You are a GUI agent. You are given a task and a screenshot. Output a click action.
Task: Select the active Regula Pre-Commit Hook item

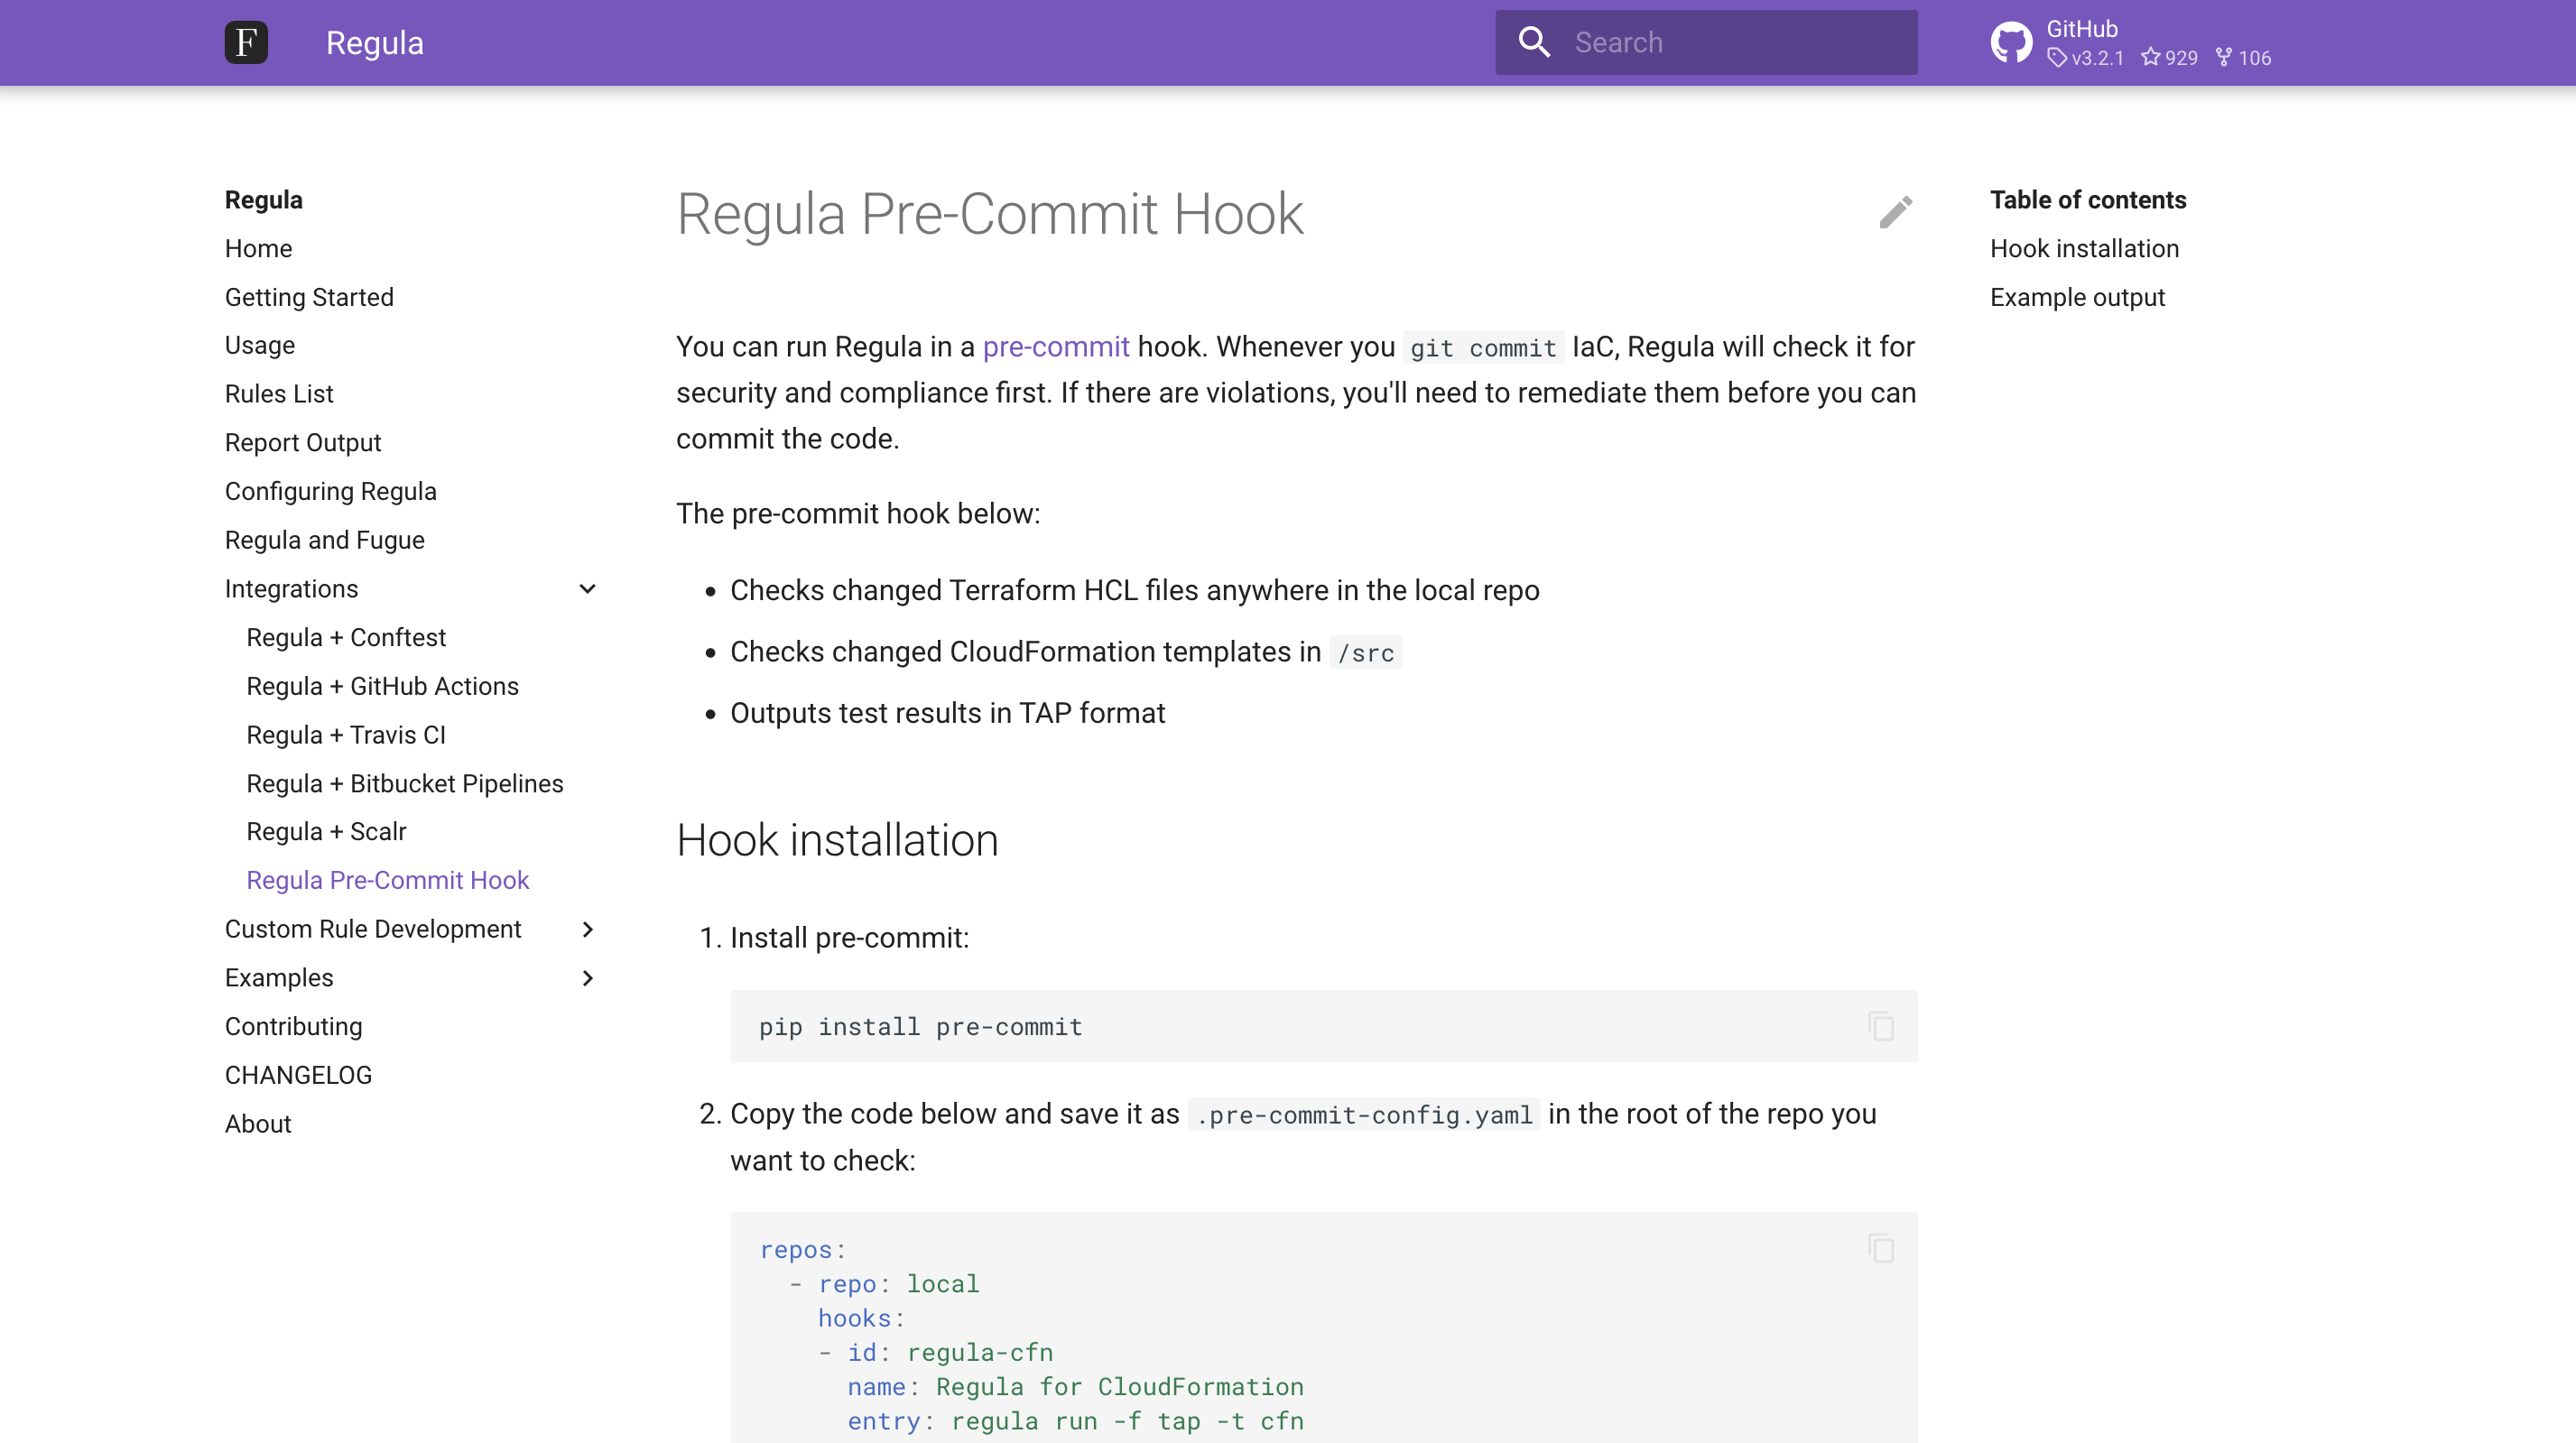388,880
